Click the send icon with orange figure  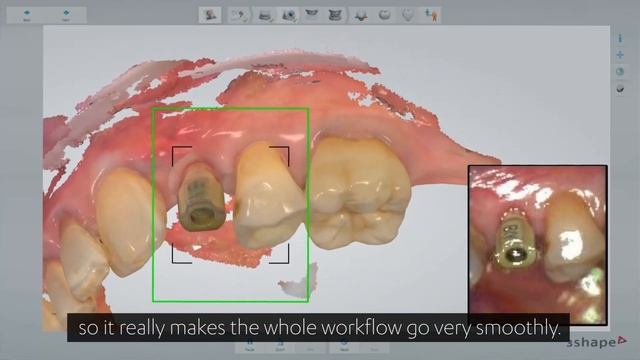pyautogui.click(x=431, y=16)
